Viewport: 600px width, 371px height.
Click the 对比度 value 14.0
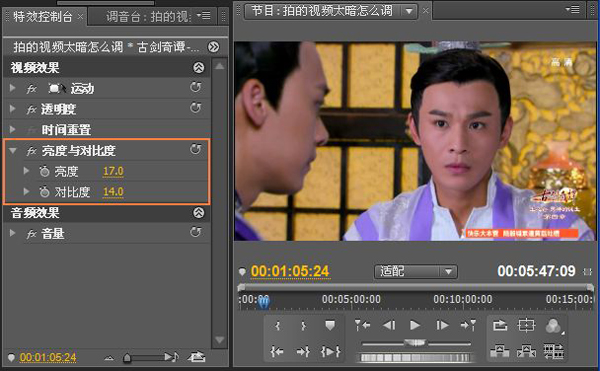tap(113, 192)
